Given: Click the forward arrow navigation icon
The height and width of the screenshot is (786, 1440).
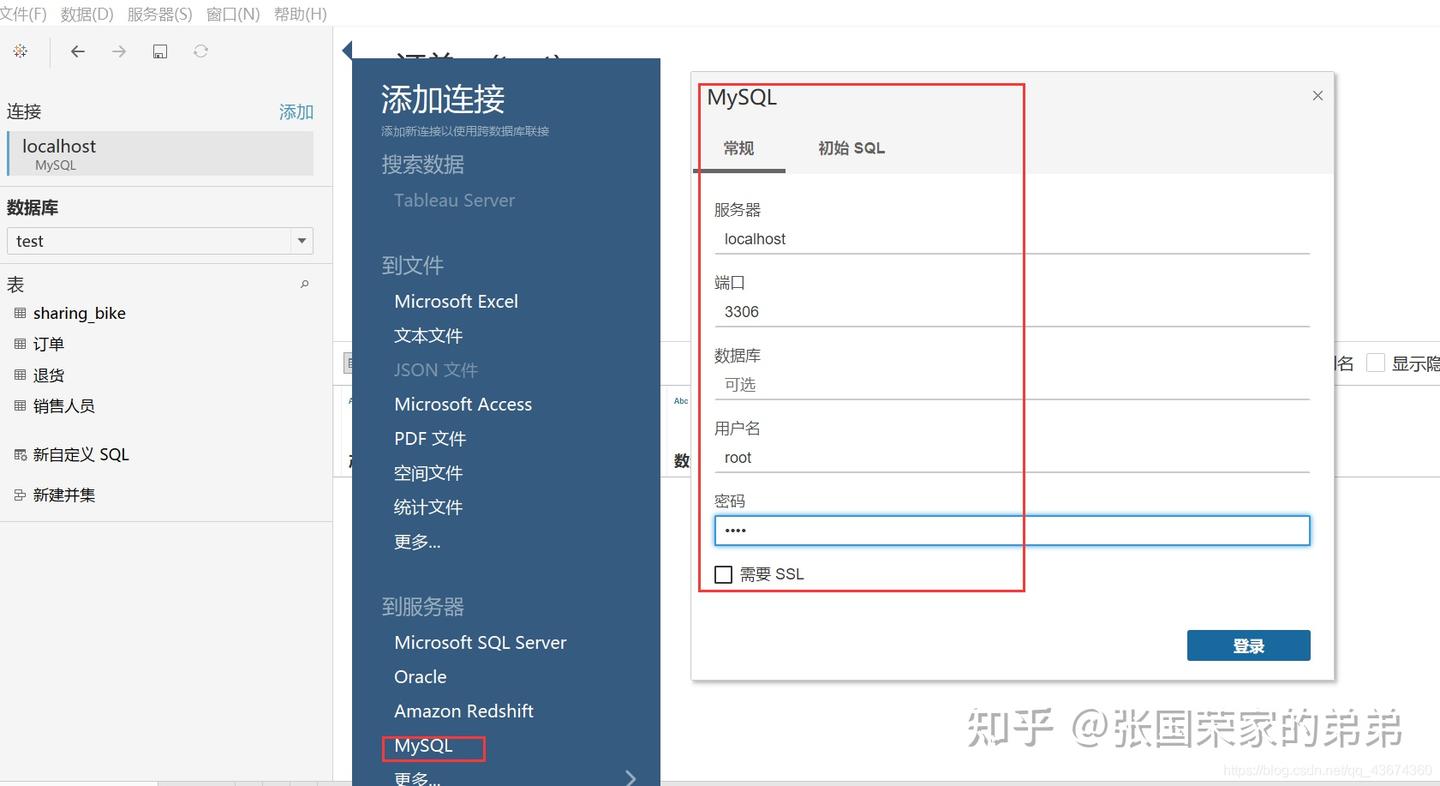Looking at the screenshot, I should pos(118,51).
